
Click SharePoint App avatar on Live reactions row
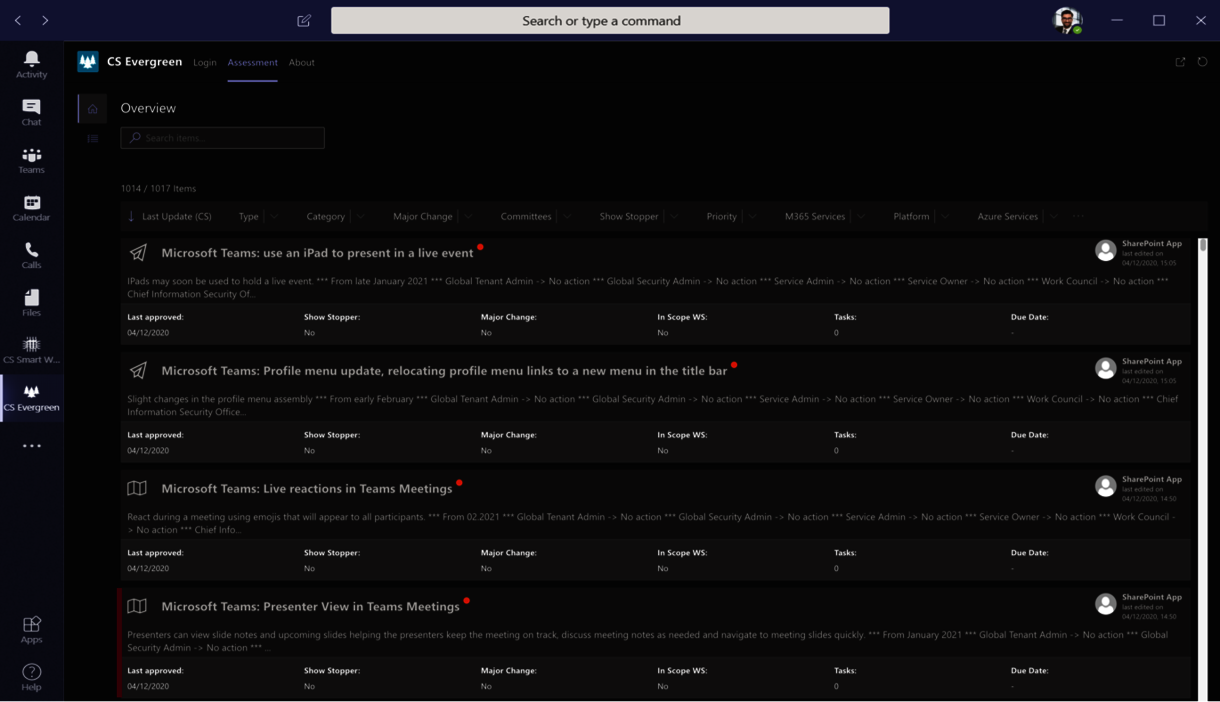(x=1105, y=486)
